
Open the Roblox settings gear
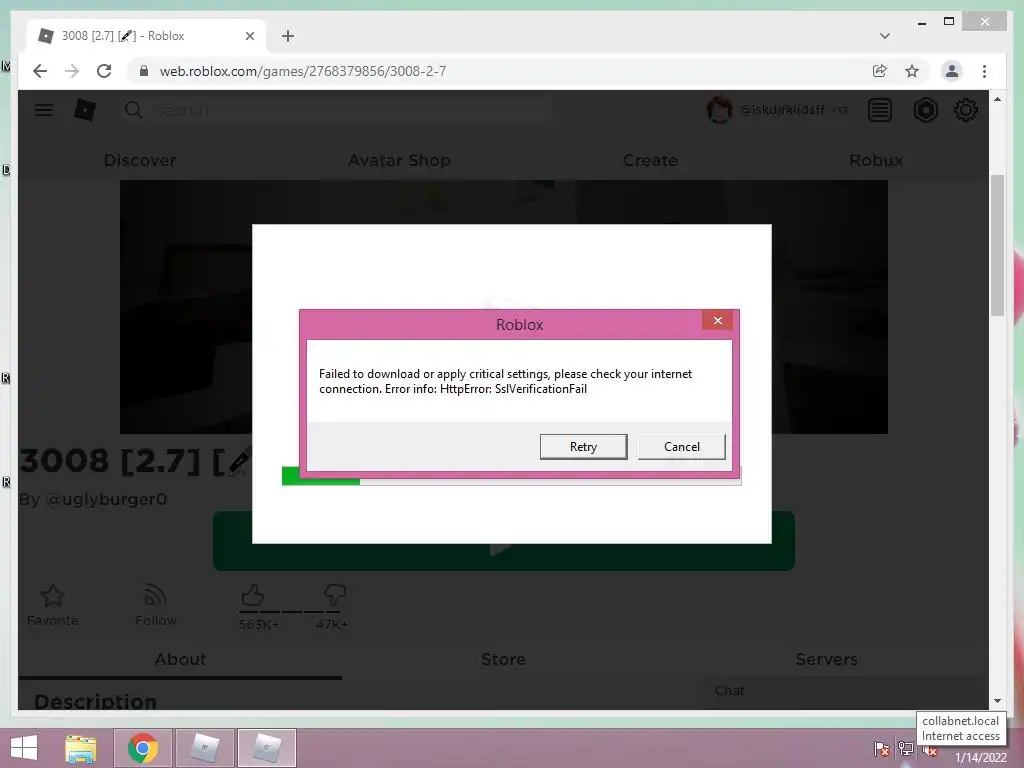tap(966, 110)
